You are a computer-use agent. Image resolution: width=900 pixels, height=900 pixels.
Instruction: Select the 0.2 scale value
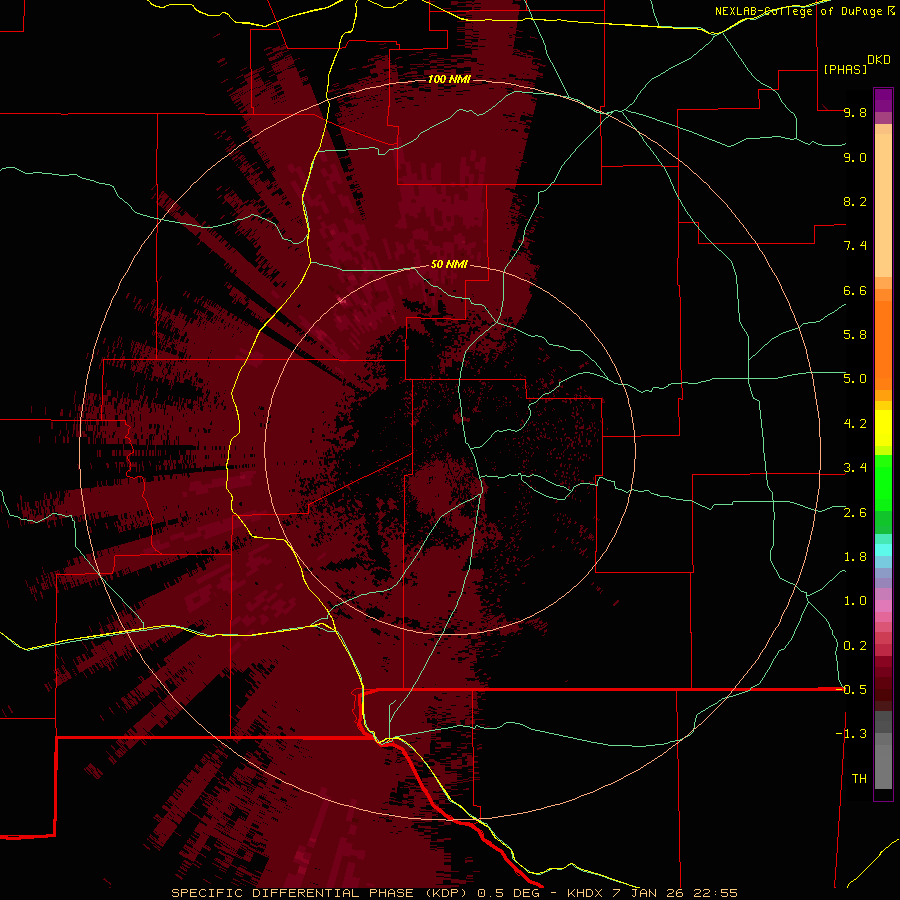pyautogui.click(x=855, y=646)
